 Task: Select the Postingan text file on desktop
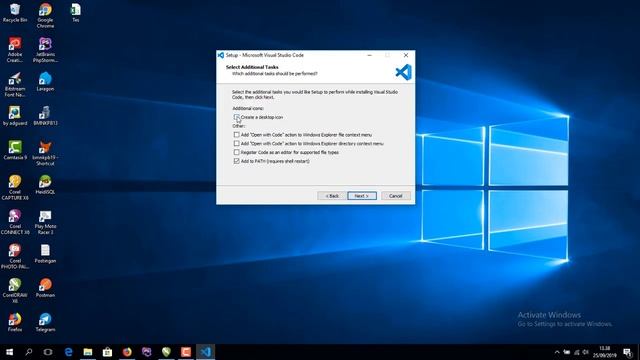coord(45,253)
